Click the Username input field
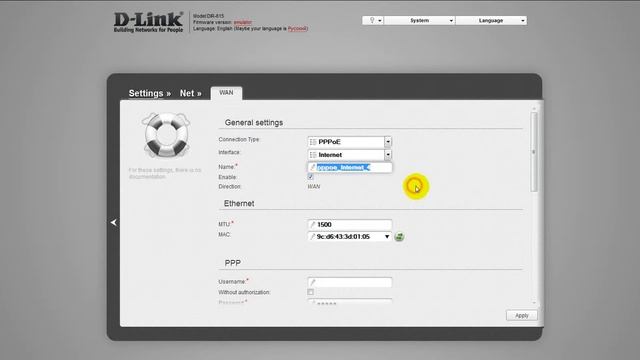Screen dimensions: 640x360 coord(350,282)
